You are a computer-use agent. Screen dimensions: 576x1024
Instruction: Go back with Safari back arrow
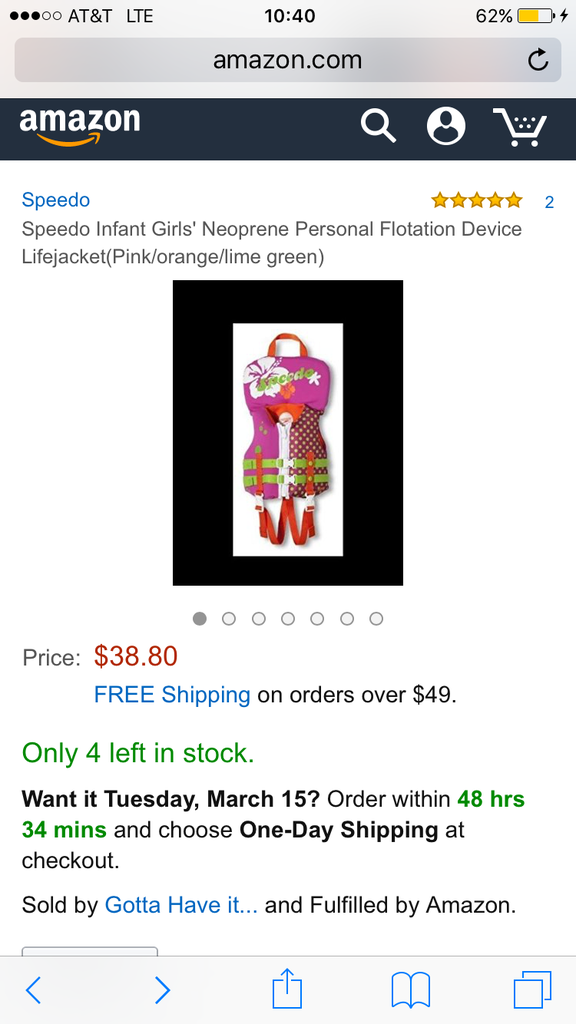(33, 990)
